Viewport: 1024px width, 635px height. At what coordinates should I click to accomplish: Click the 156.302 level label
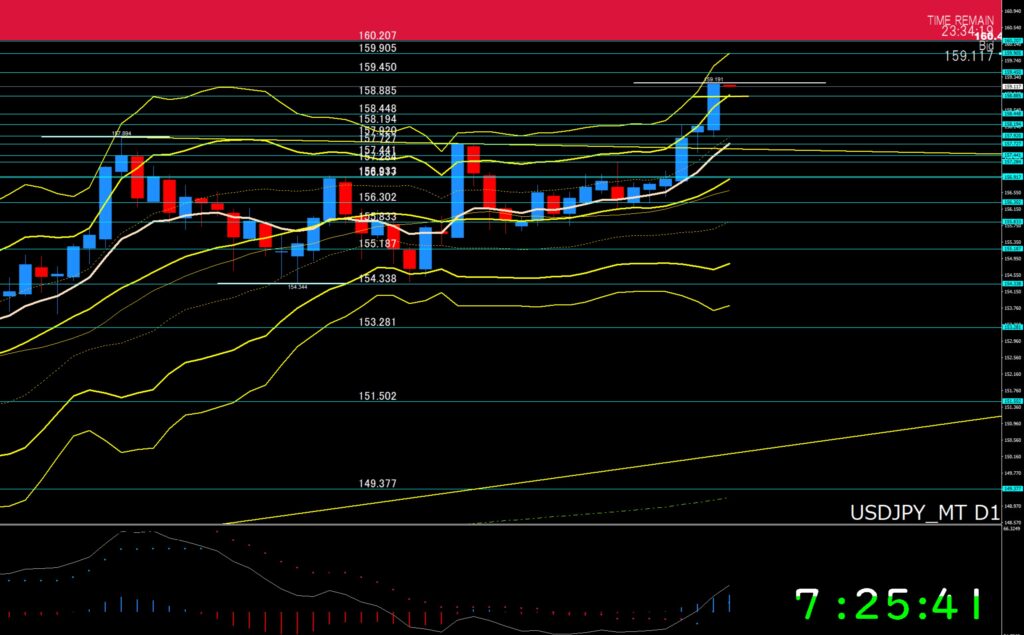point(378,197)
